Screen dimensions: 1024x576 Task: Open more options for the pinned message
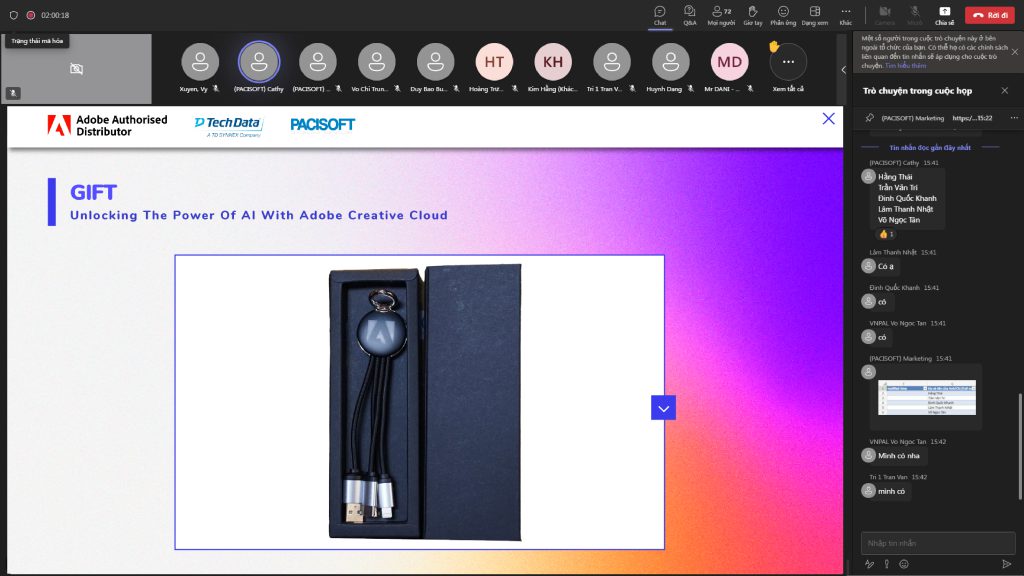1014,118
